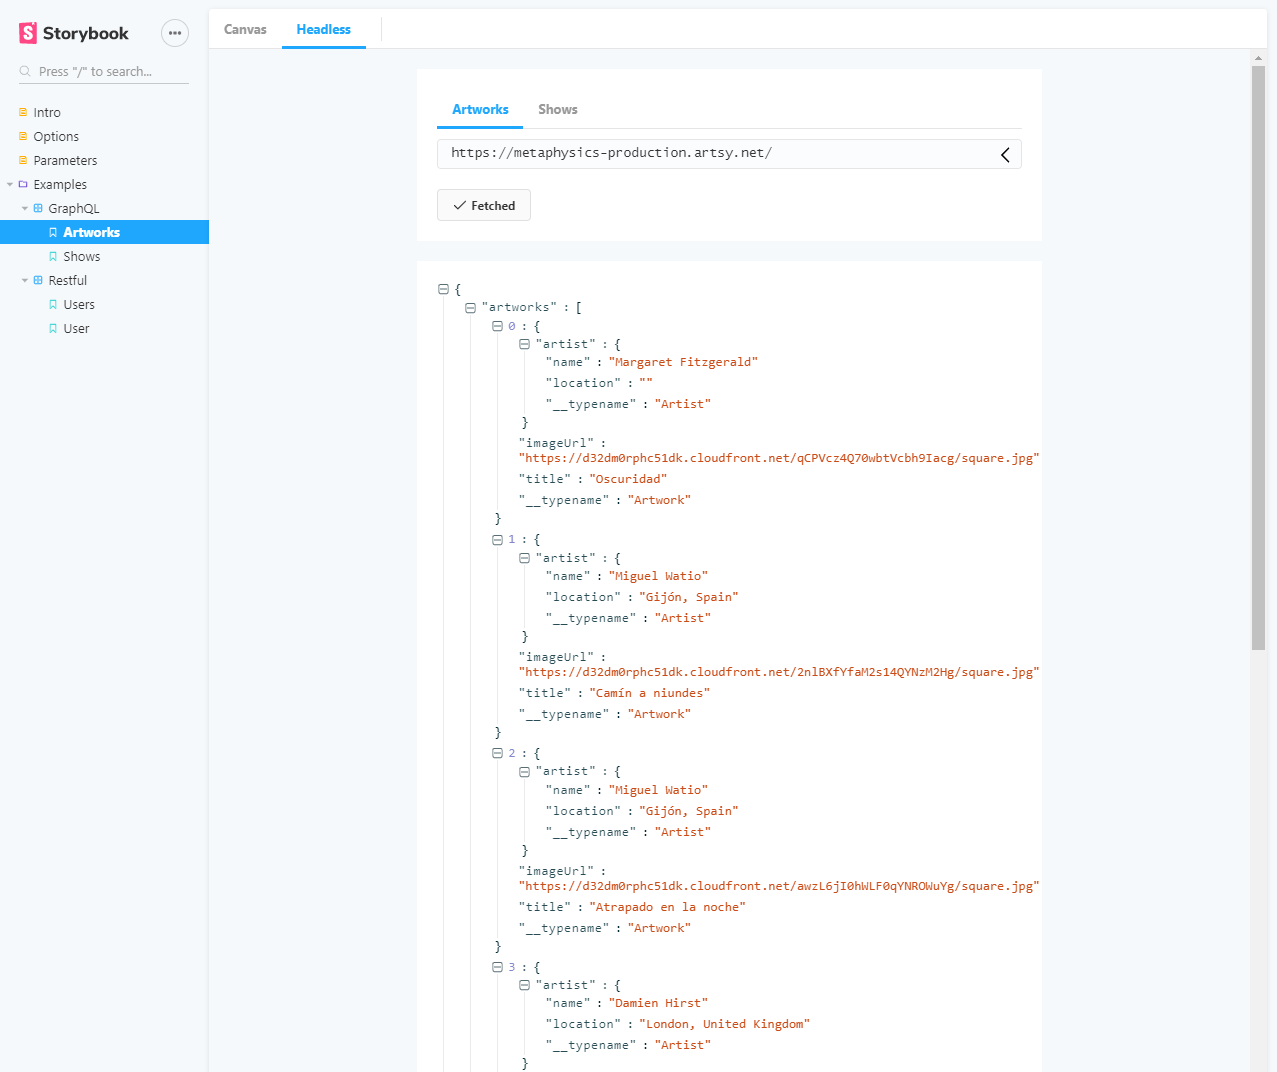Switch to the Canvas tab
The image size is (1277, 1072).
[245, 29]
